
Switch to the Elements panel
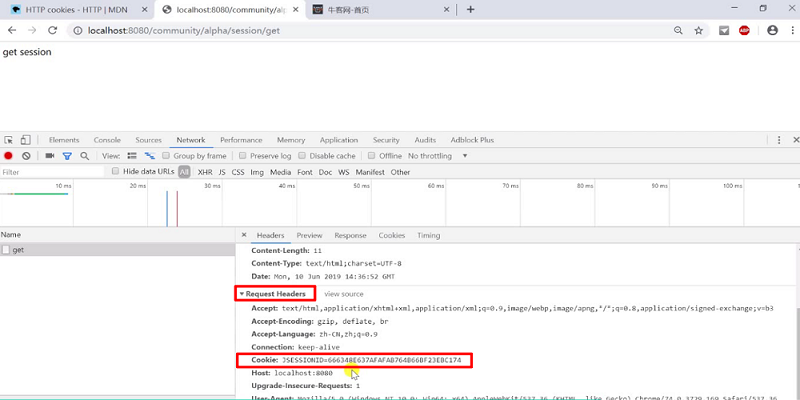tap(64, 140)
